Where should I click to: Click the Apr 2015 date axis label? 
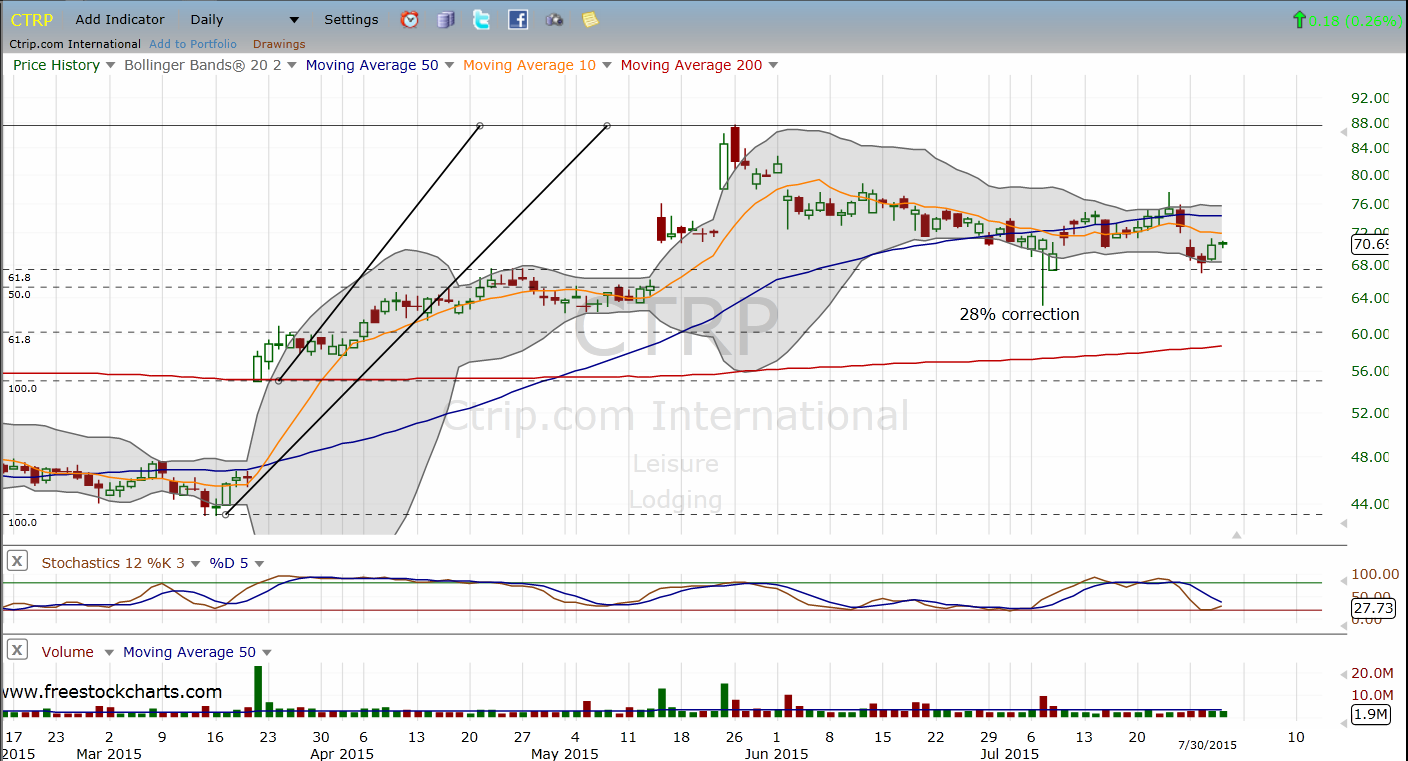pos(341,753)
